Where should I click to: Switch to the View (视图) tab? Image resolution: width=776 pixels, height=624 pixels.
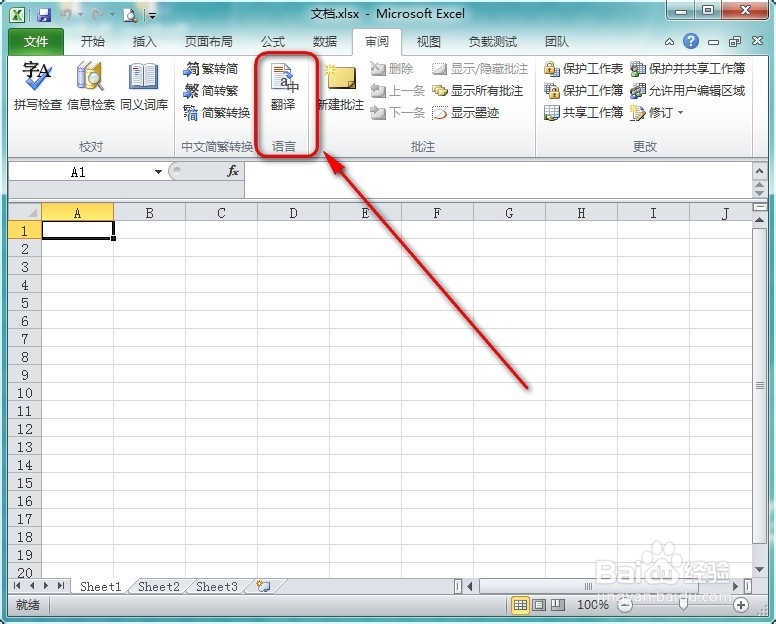click(x=429, y=42)
